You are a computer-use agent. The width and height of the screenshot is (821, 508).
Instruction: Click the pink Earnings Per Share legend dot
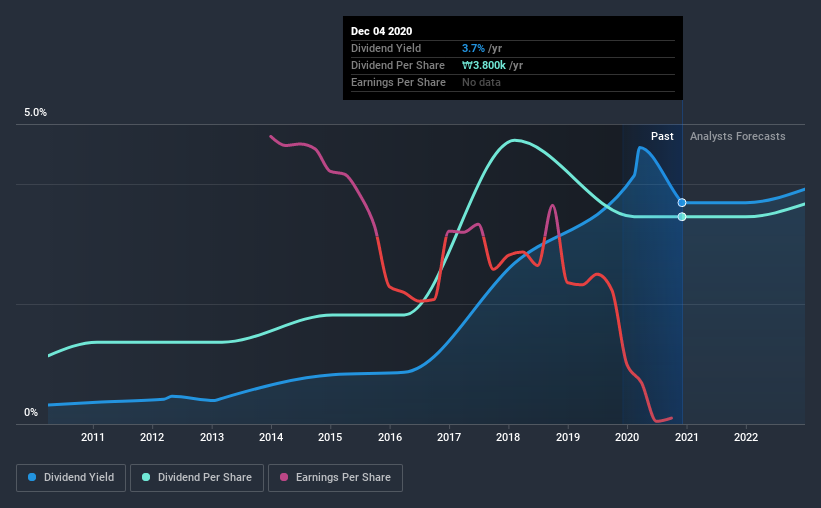click(x=284, y=477)
